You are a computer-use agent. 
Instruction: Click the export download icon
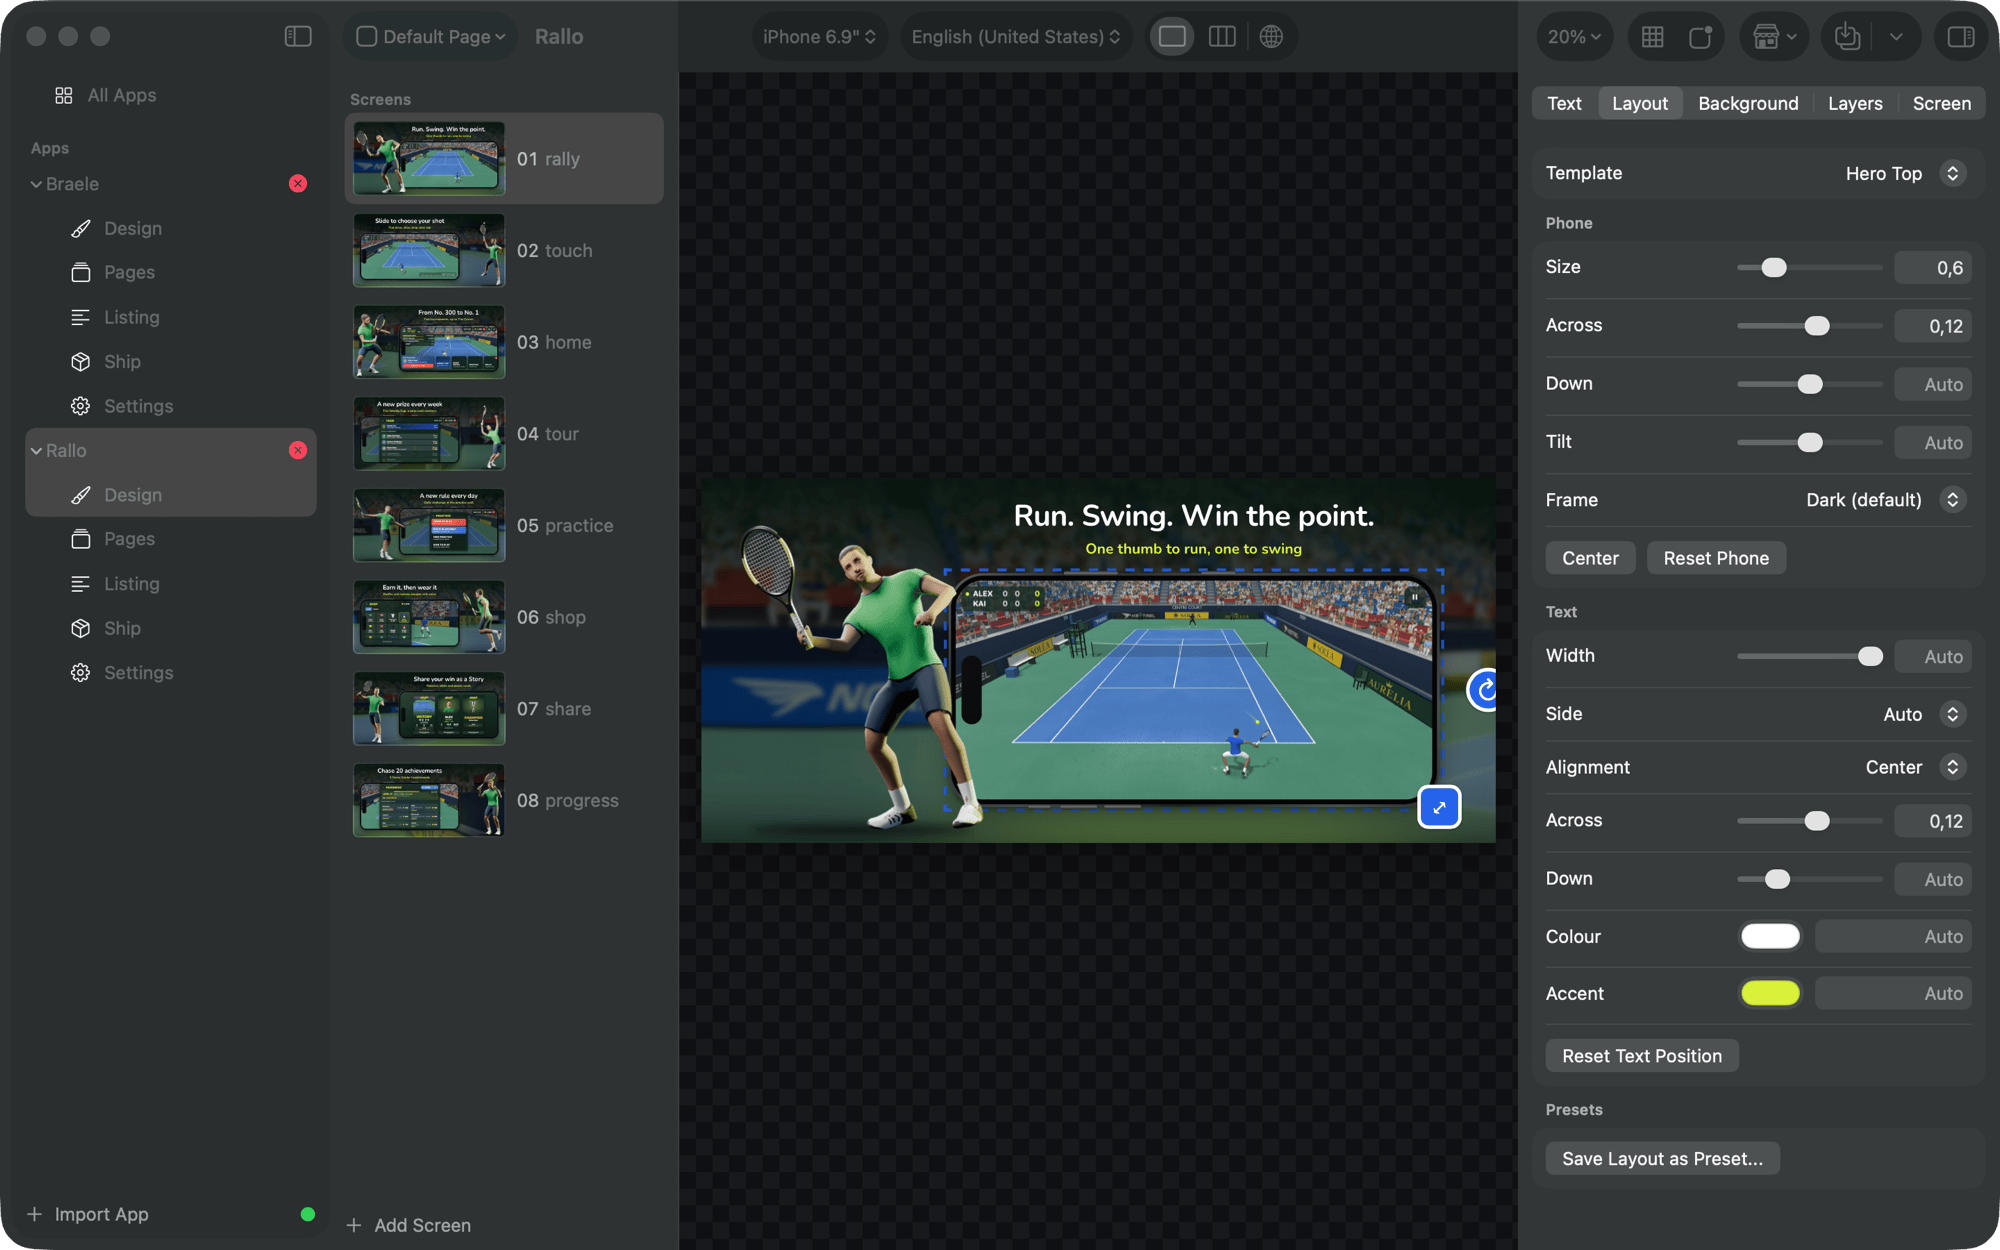pyautogui.click(x=1847, y=37)
